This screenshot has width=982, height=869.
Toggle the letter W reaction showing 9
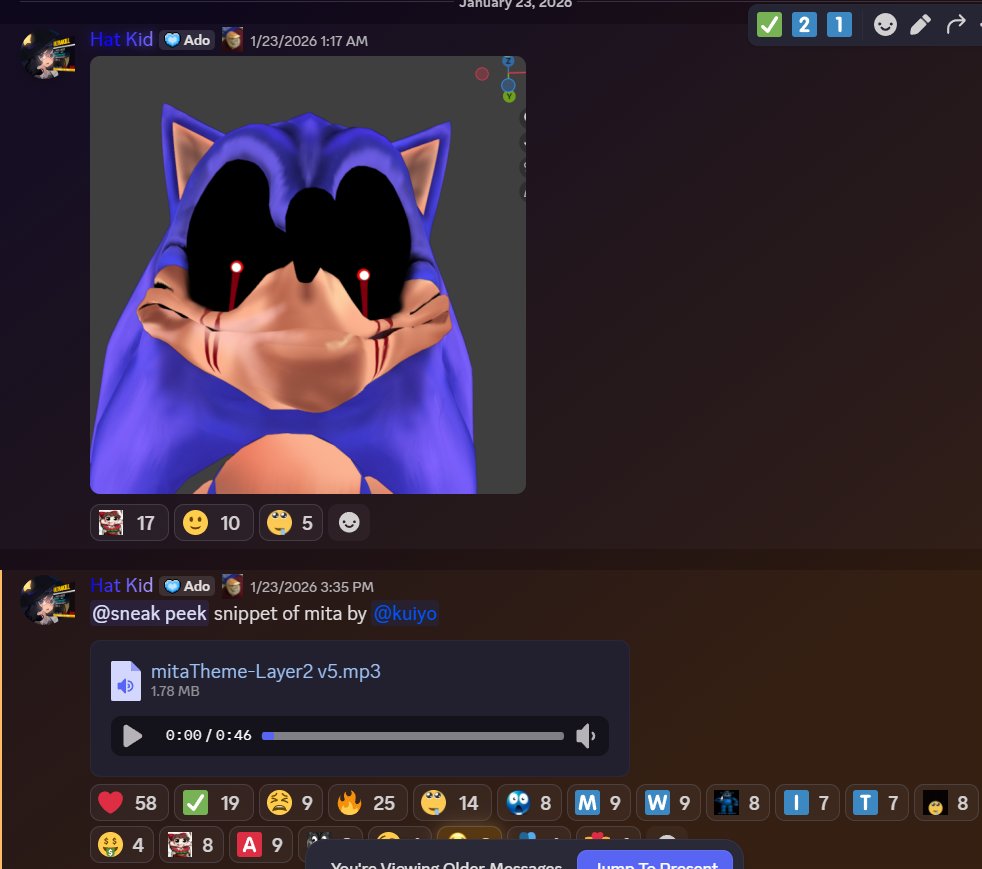coord(668,803)
